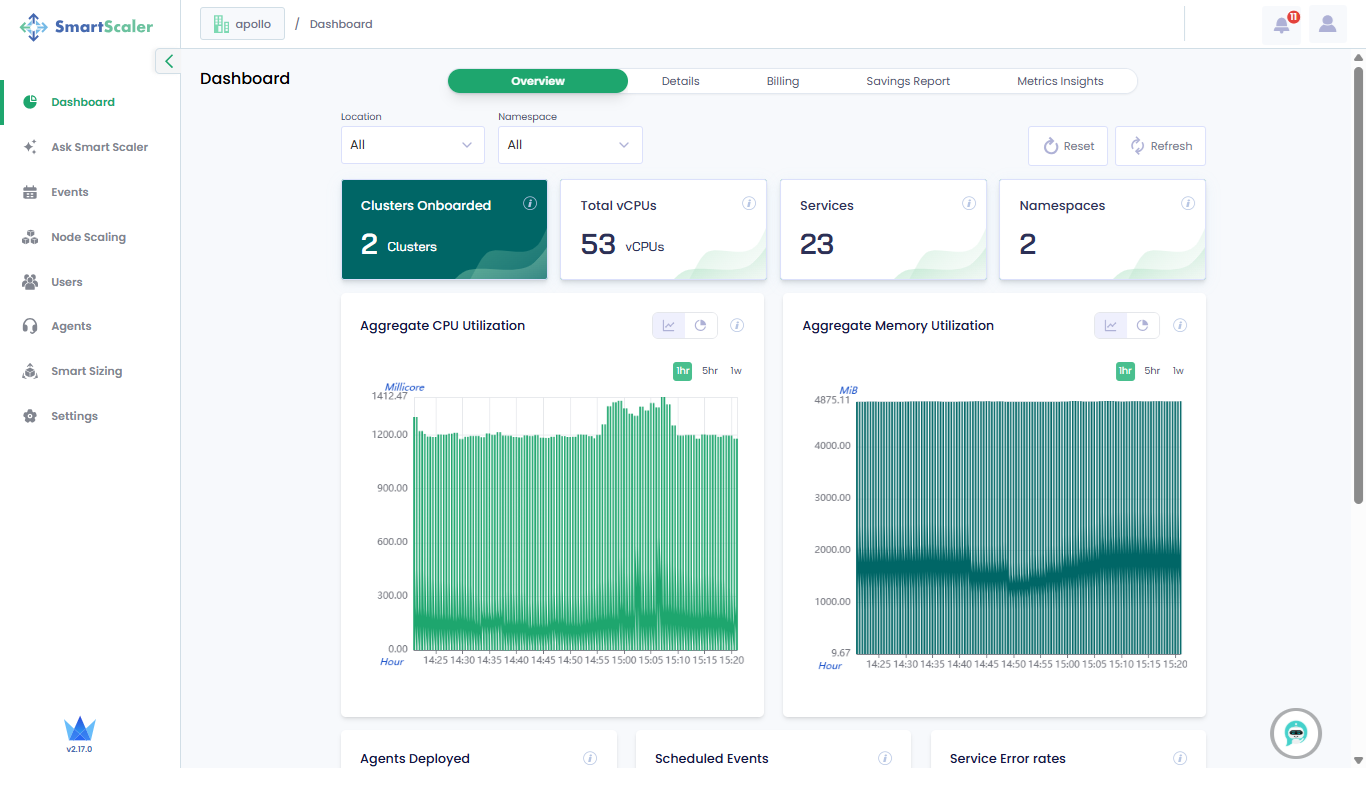1366x787 pixels.
Task: Collapse the left sidebar
Action: coord(168,61)
